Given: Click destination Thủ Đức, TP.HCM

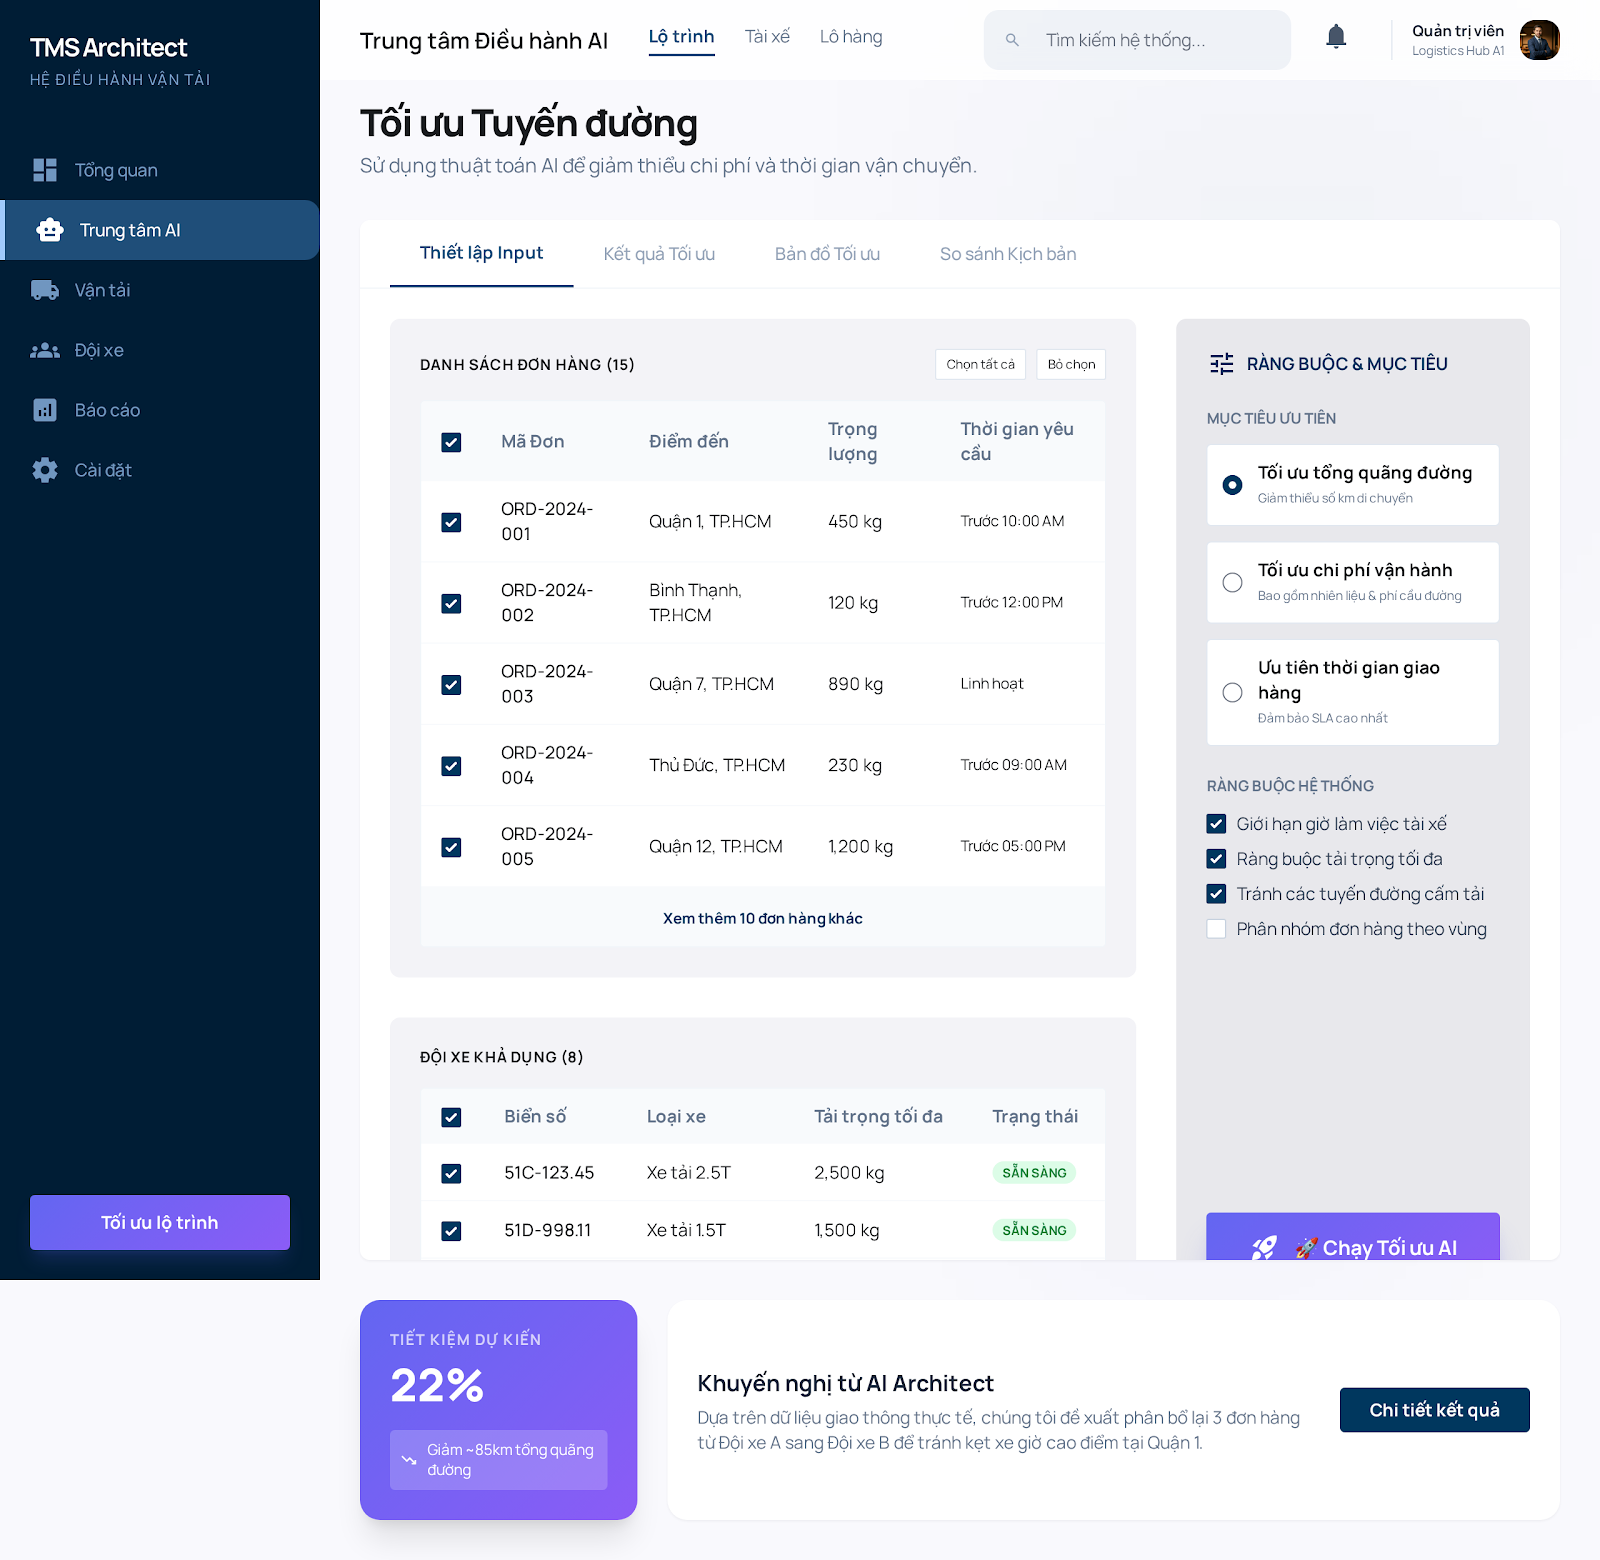Looking at the screenshot, I should [x=717, y=766].
